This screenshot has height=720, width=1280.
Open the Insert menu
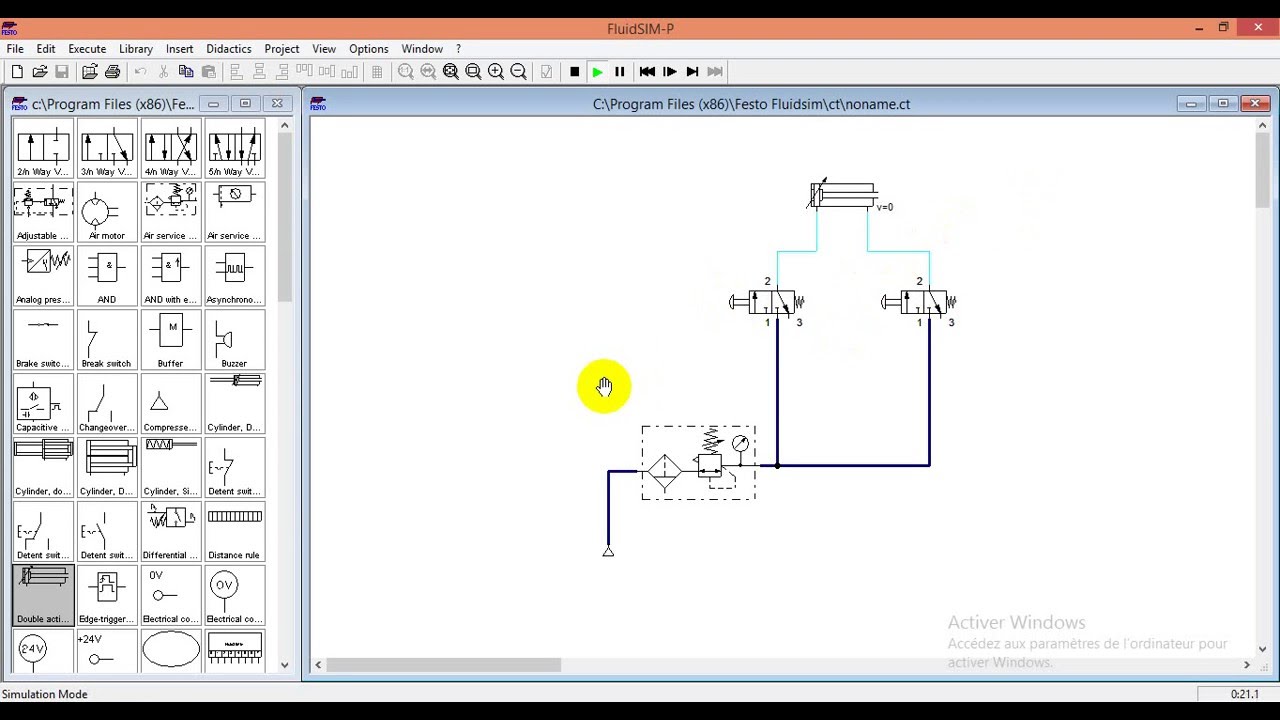coord(180,49)
